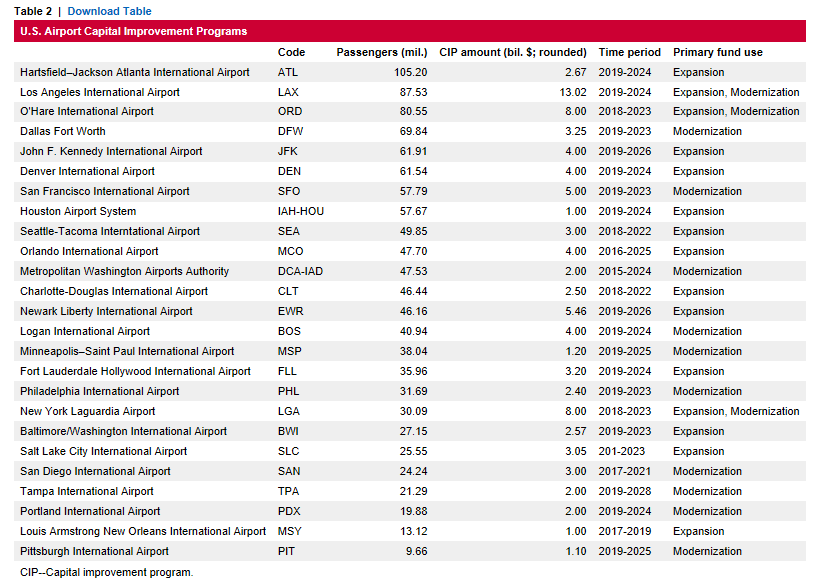Click the 5.46 CIP amount for Newark

coord(576,311)
